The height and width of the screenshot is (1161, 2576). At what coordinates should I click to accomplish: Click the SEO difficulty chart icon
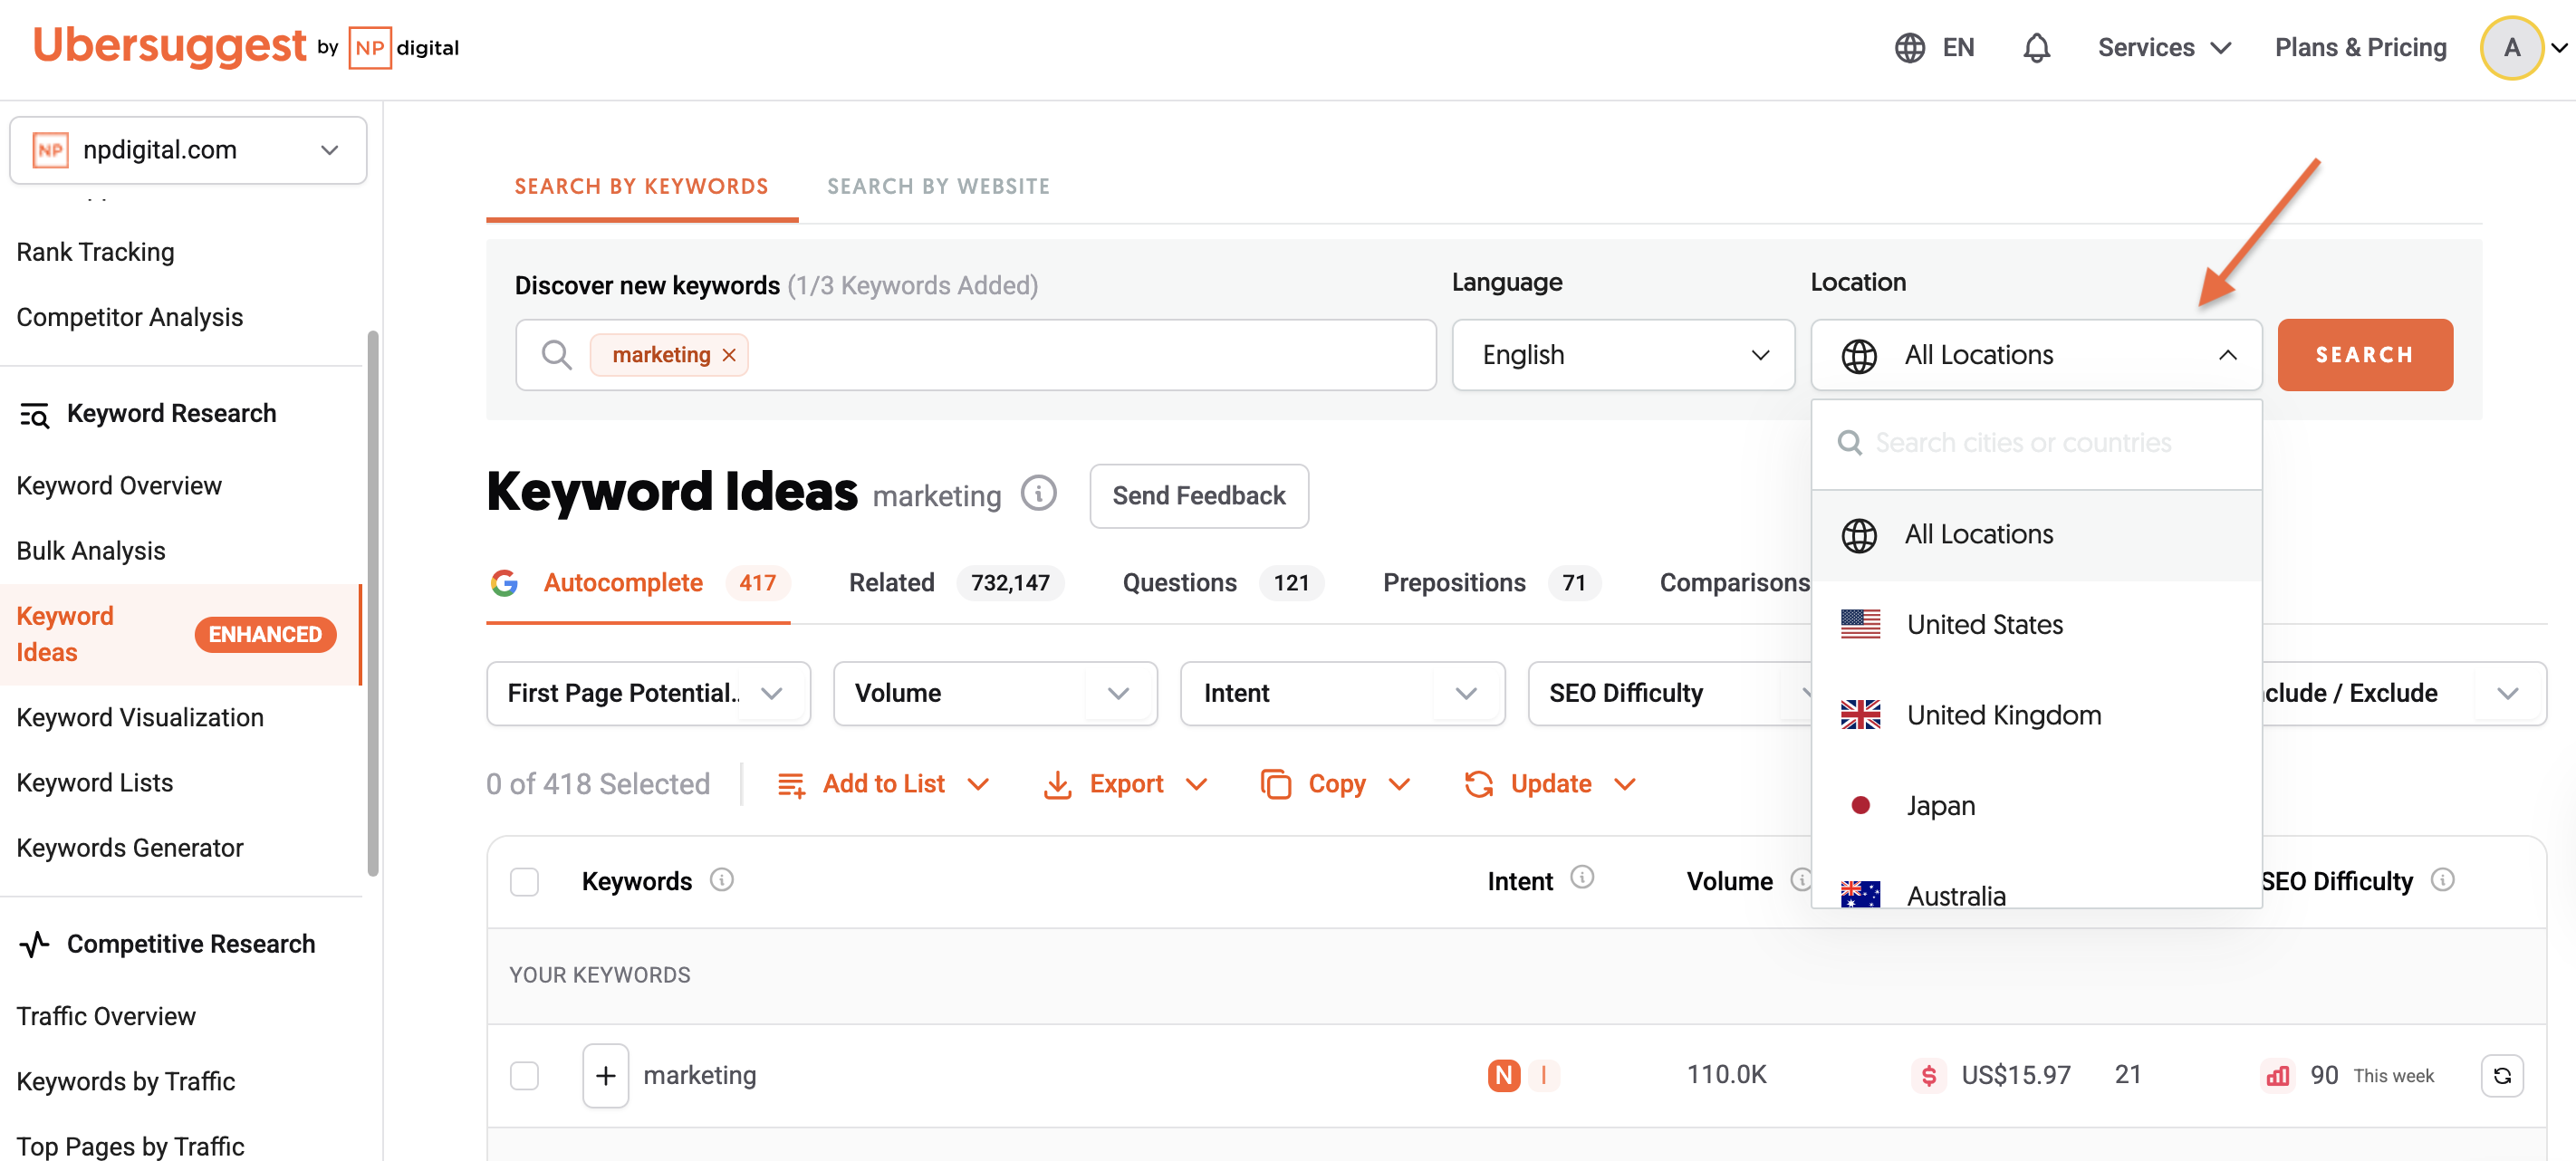[x=2277, y=1076]
